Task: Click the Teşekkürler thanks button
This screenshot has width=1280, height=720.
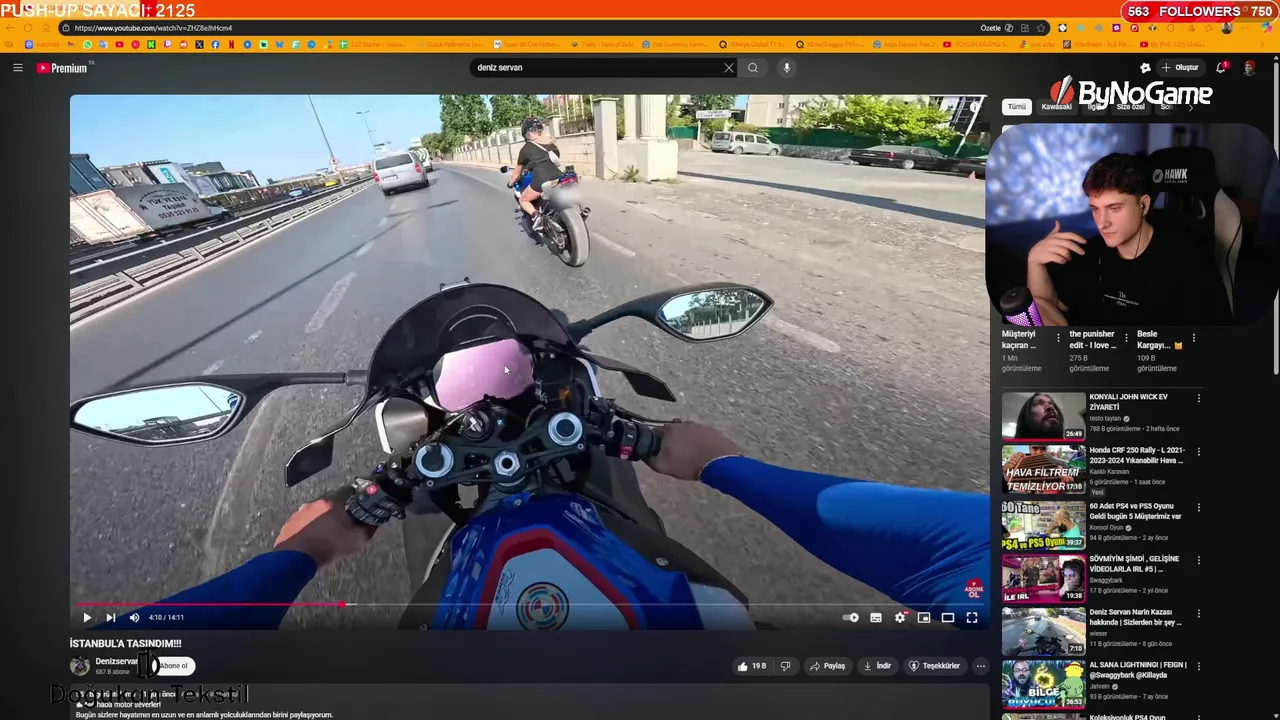Action: (x=934, y=666)
